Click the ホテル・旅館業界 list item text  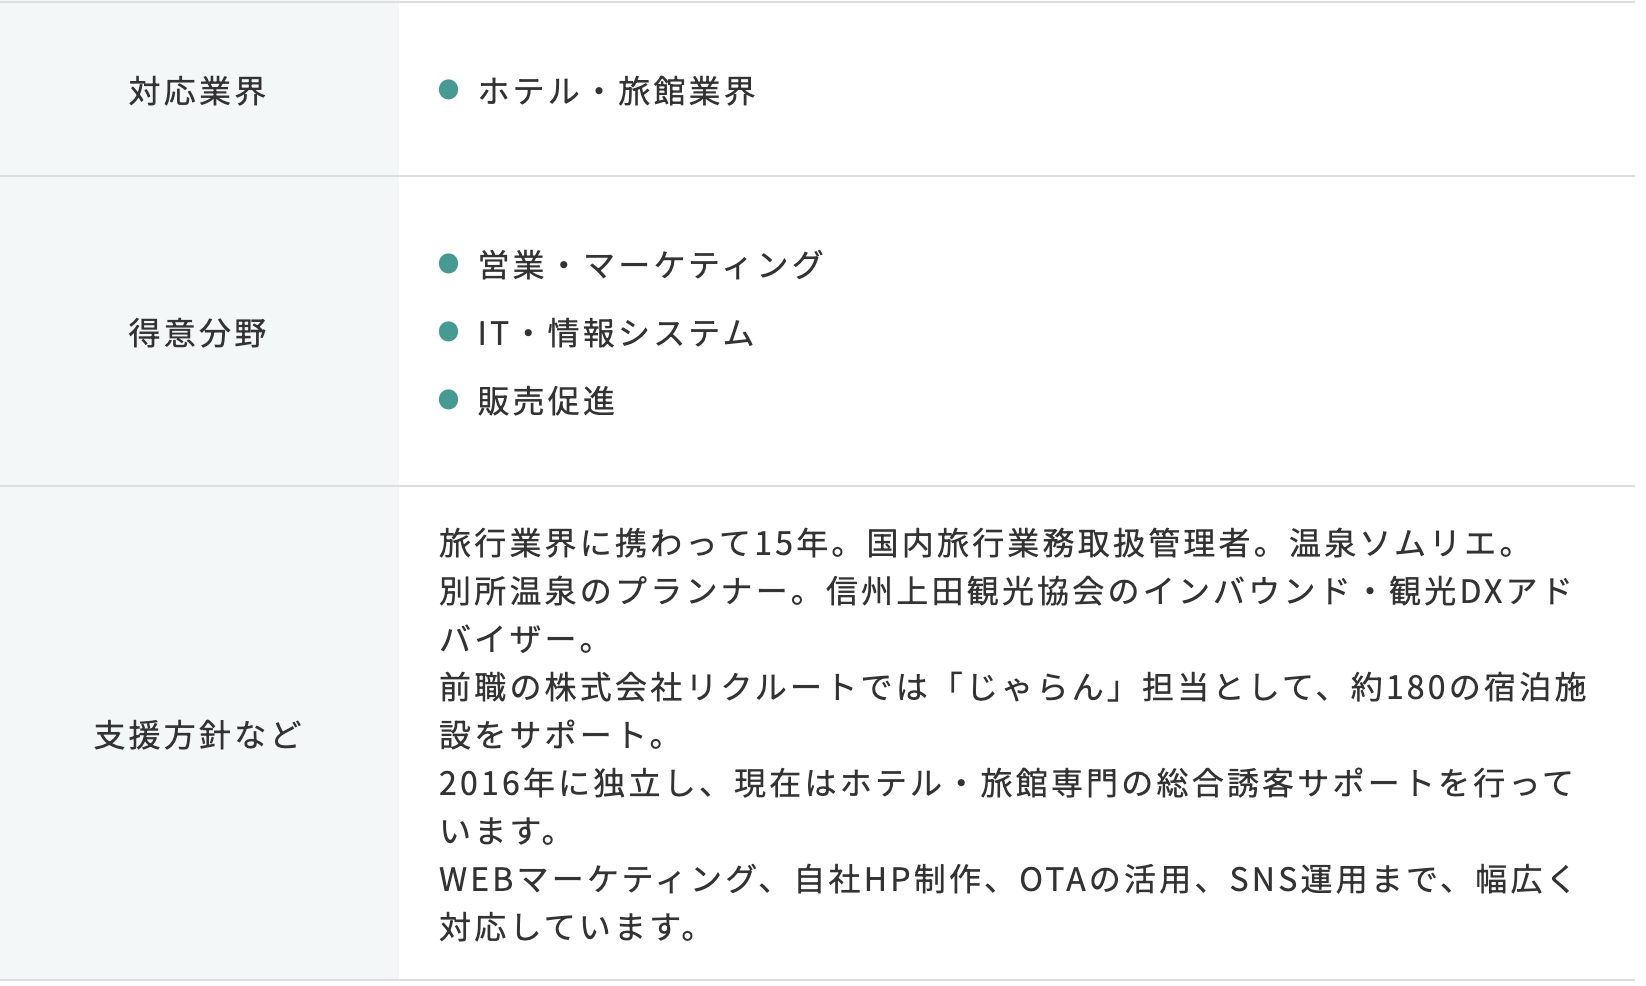click(x=617, y=91)
